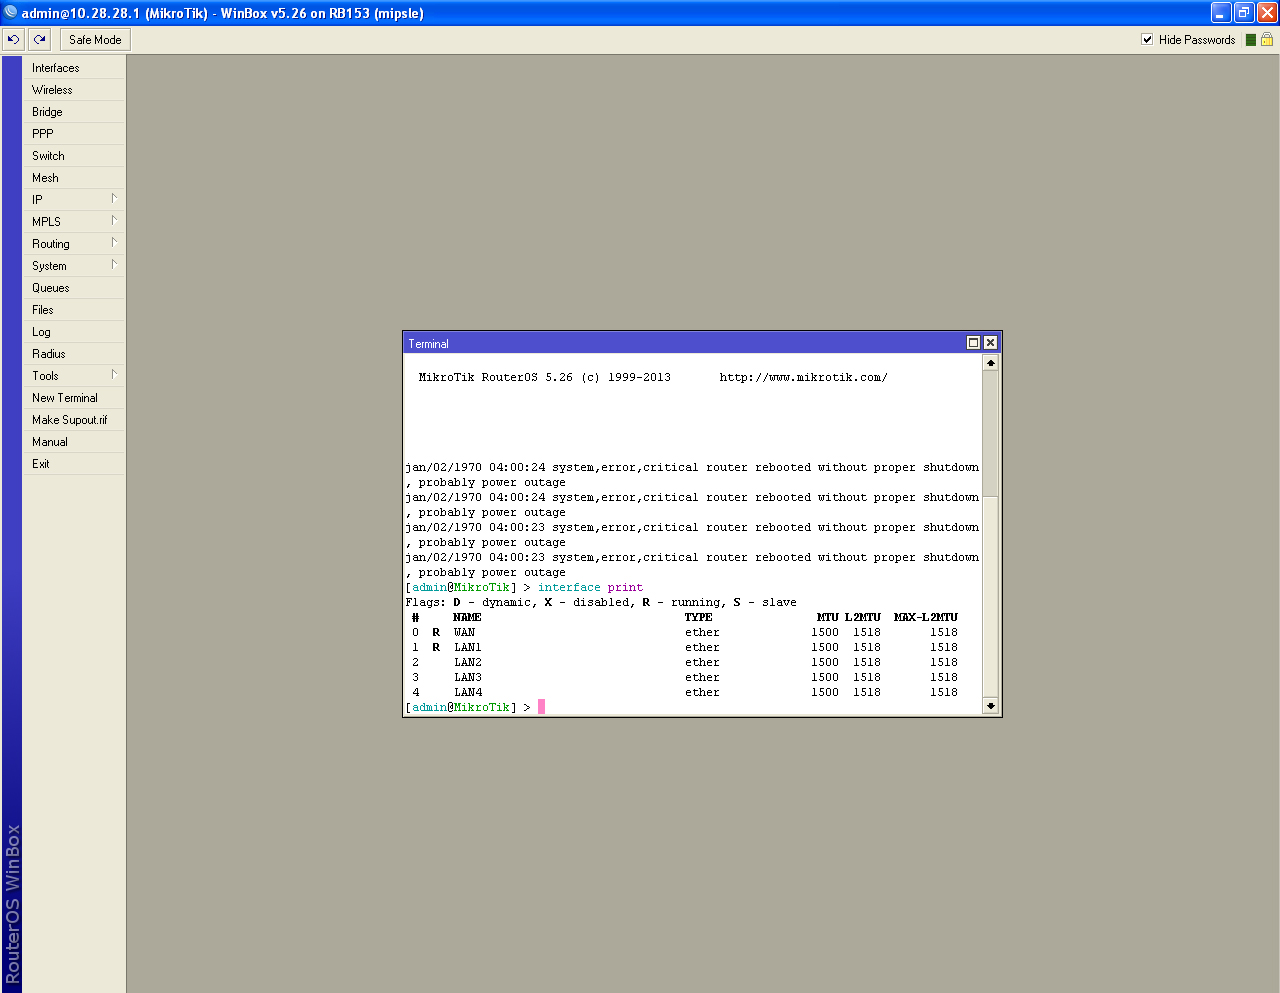The height and width of the screenshot is (993, 1280).
Task: Maximize the Terminal window
Action: coord(973,342)
